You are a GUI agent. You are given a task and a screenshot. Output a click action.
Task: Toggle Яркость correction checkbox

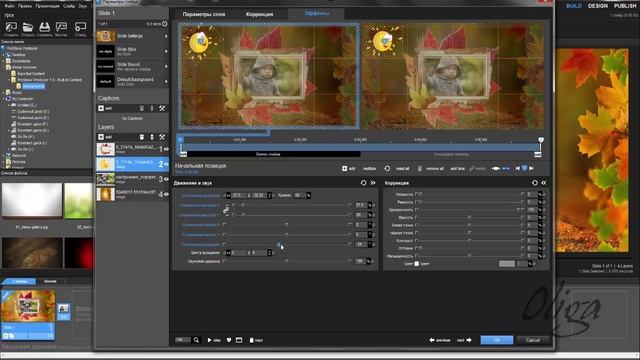[x=416, y=217]
